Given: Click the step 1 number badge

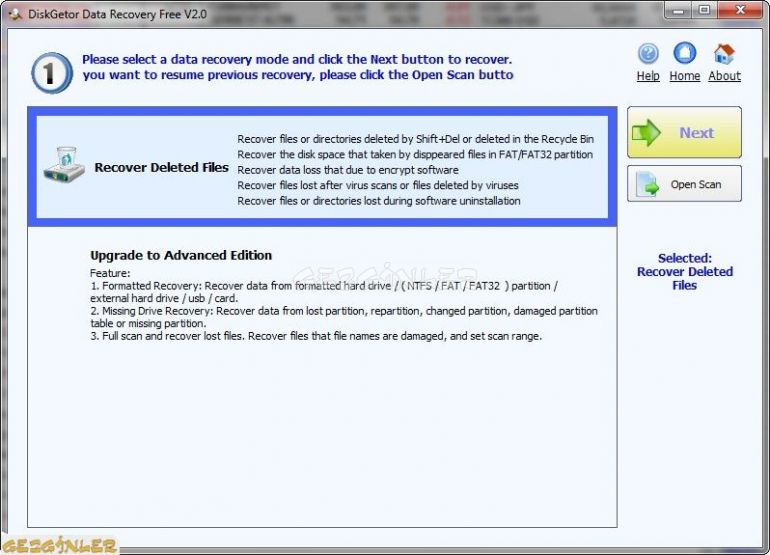Looking at the screenshot, I should 52,73.
